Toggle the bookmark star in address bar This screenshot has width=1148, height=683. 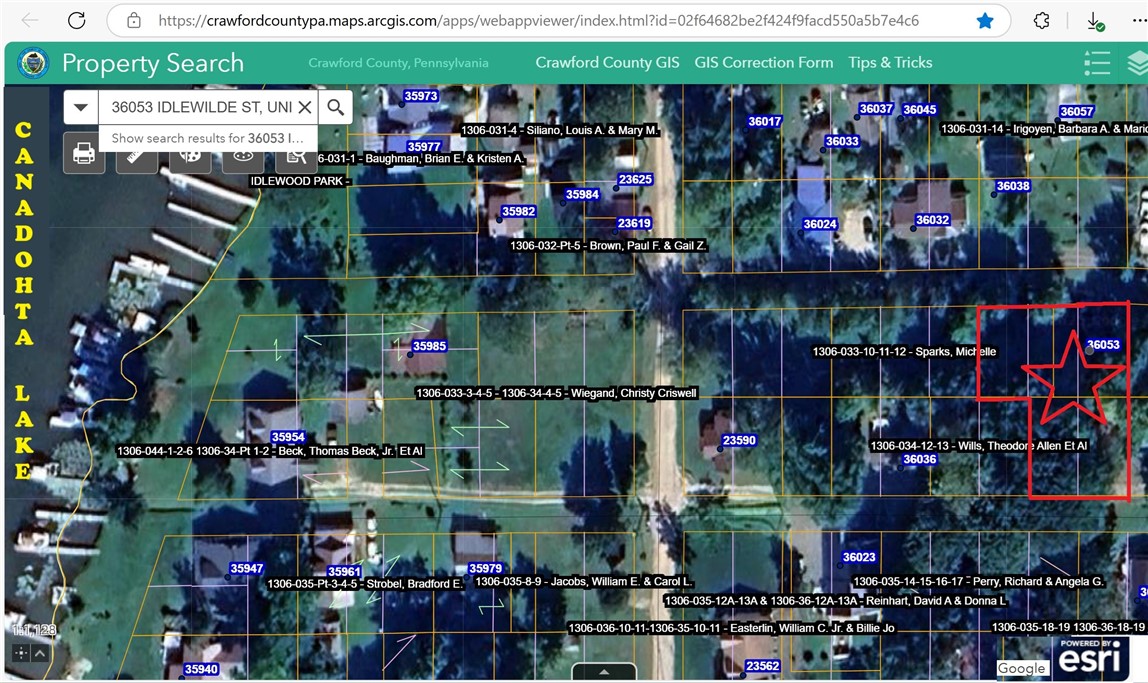click(985, 20)
